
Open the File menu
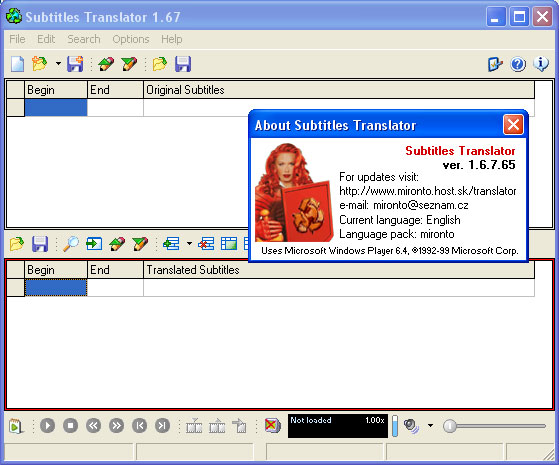17,39
